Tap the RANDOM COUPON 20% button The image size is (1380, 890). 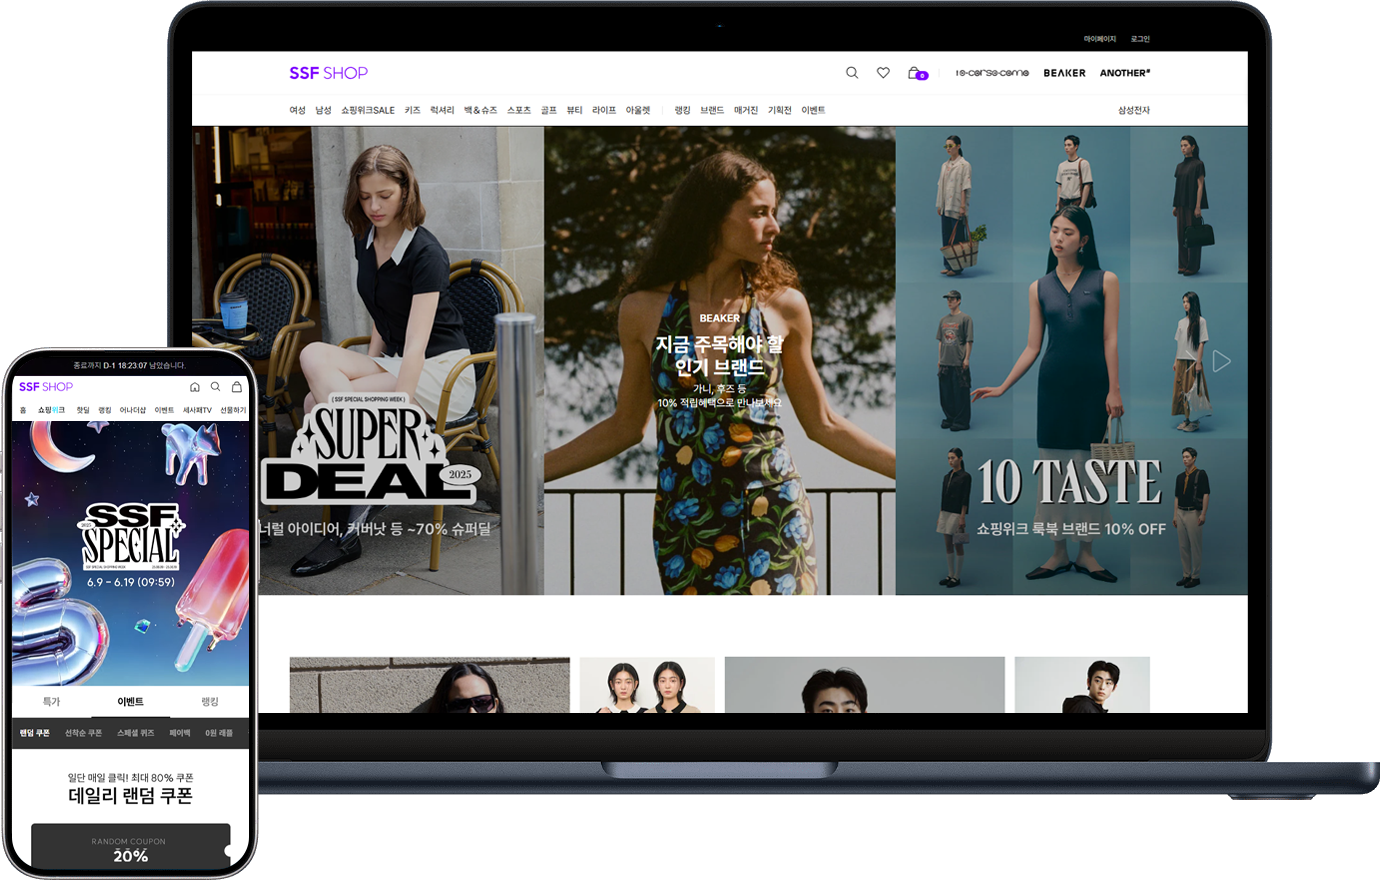point(131,847)
